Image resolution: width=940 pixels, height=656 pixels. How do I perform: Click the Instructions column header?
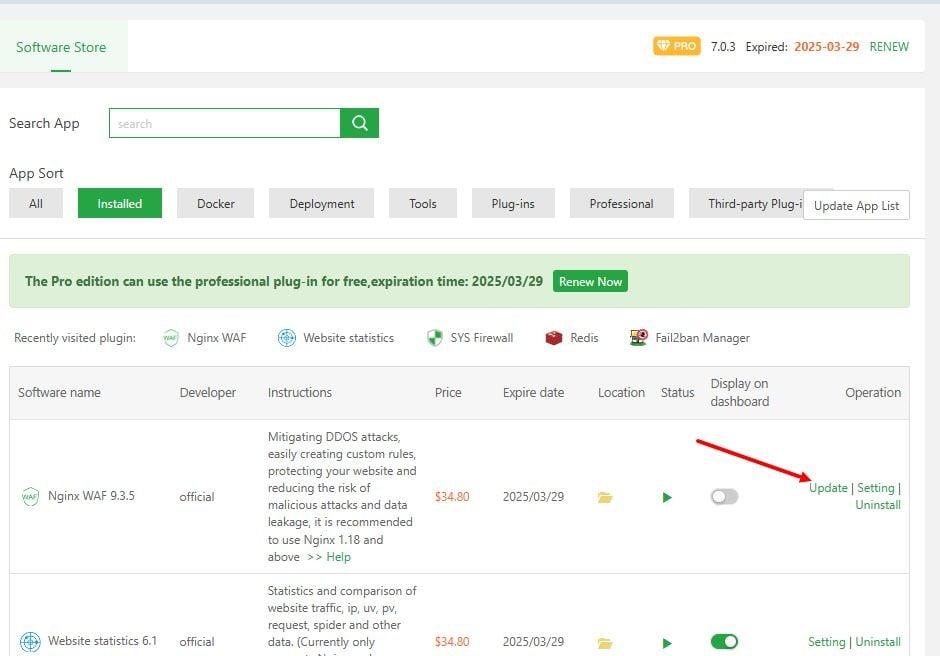coord(300,393)
